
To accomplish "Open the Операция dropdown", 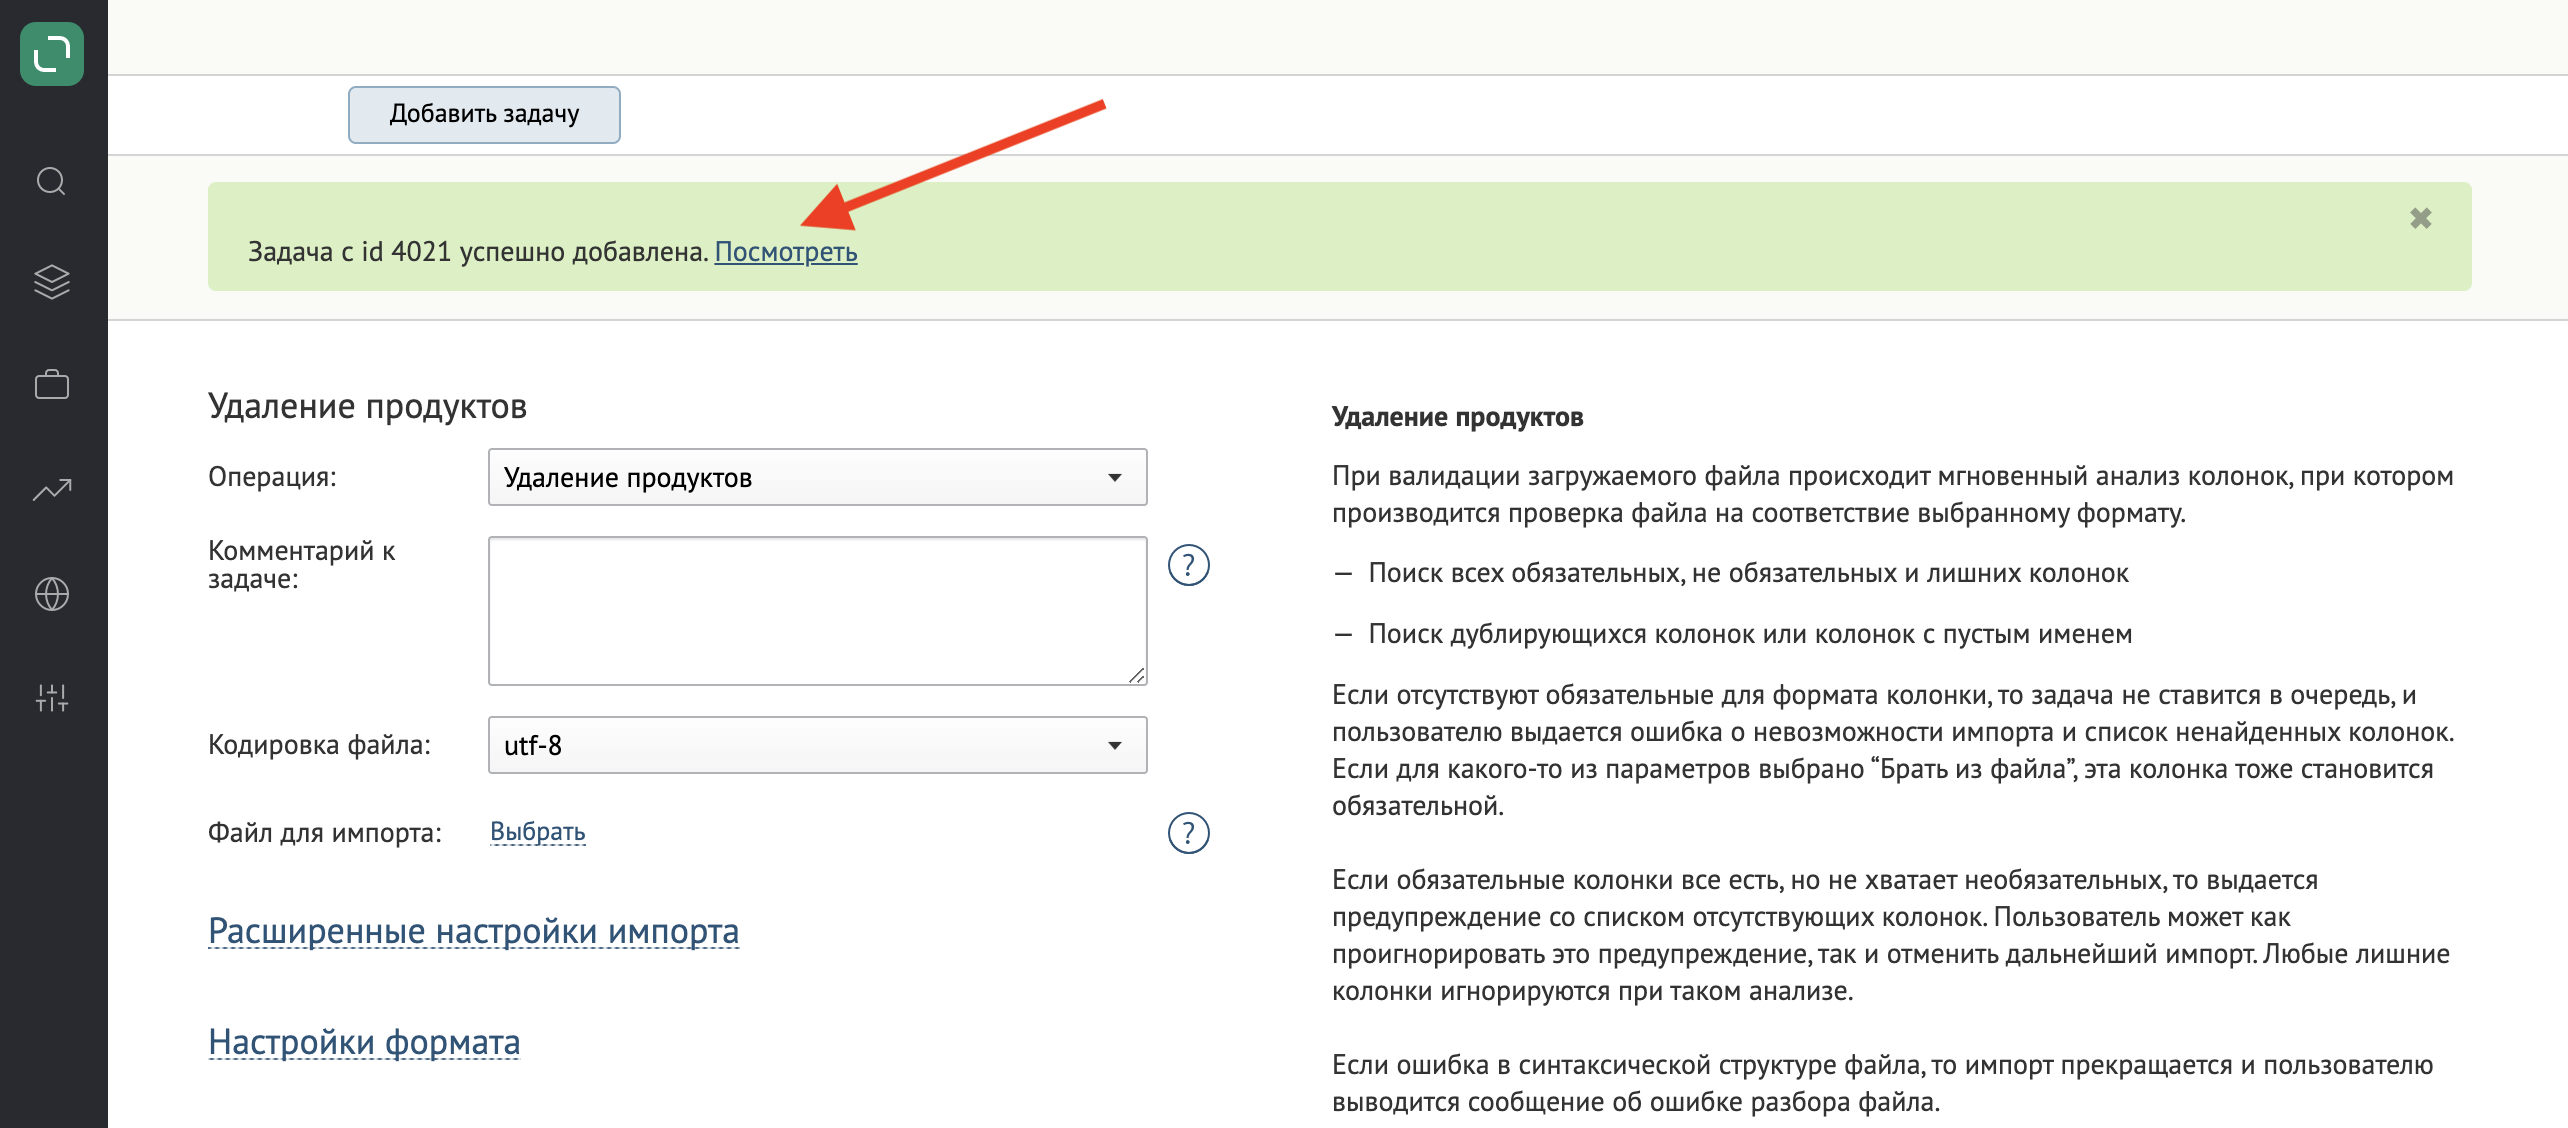I will coord(817,477).
